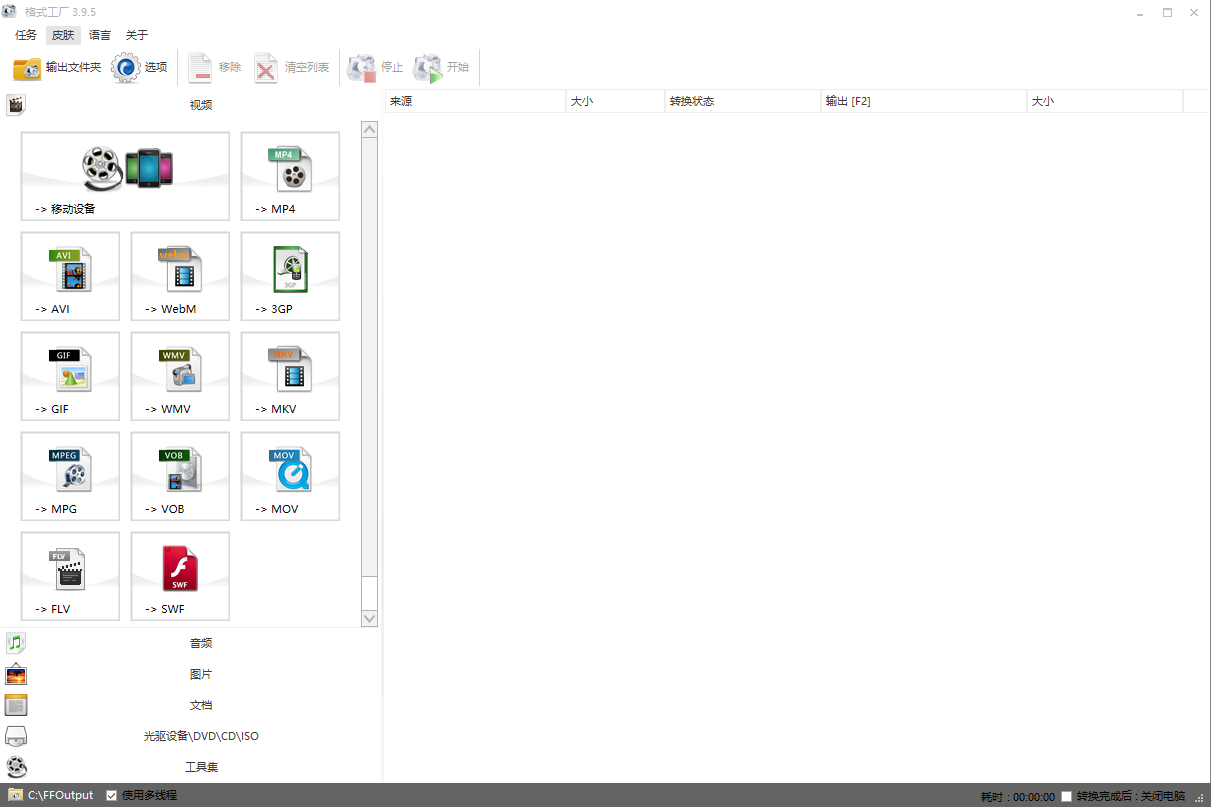Open the Options settings gear
Image resolution: width=1211 pixels, height=807 pixels.
point(139,68)
